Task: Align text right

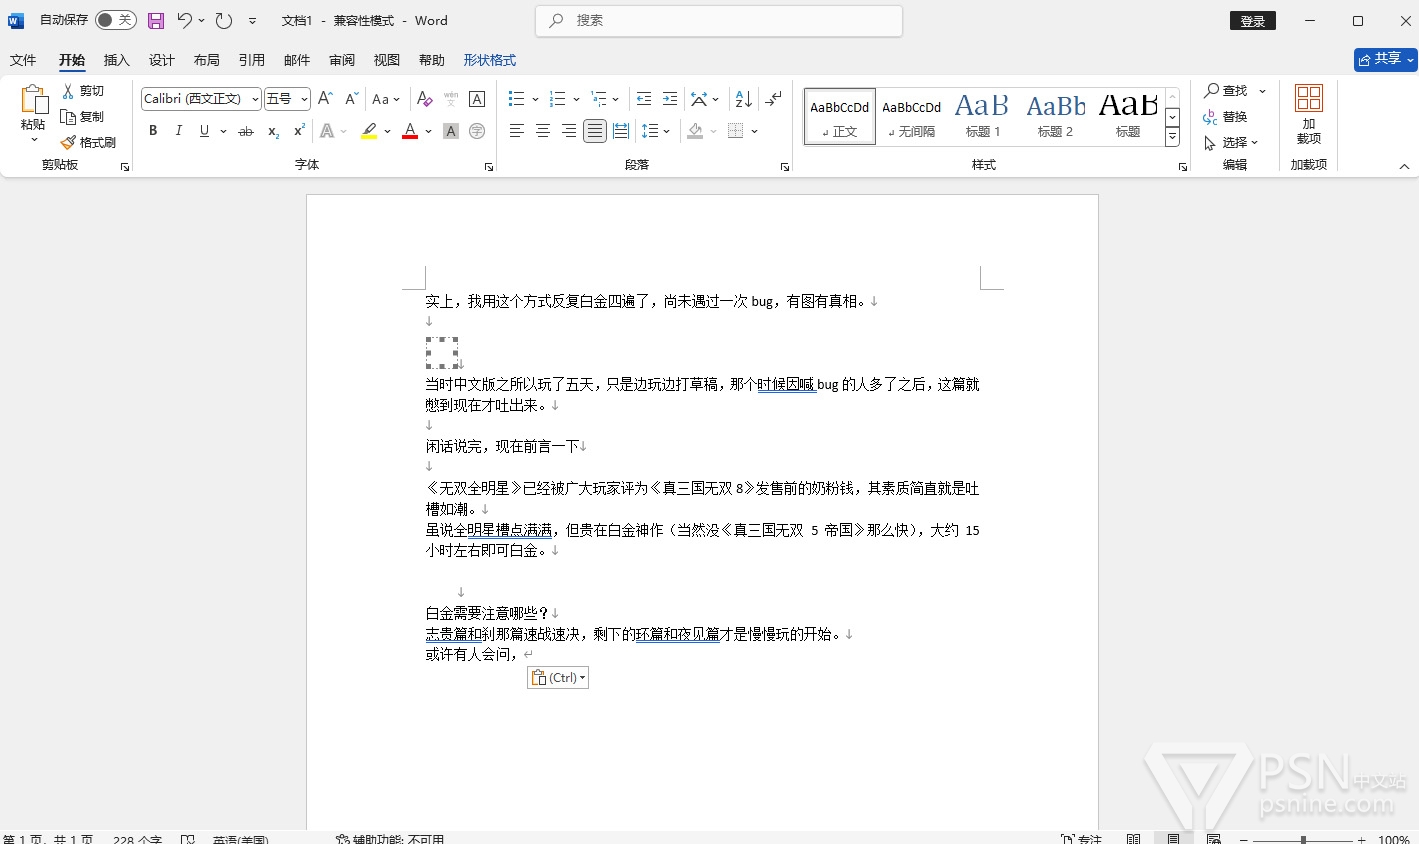Action: click(569, 131)
